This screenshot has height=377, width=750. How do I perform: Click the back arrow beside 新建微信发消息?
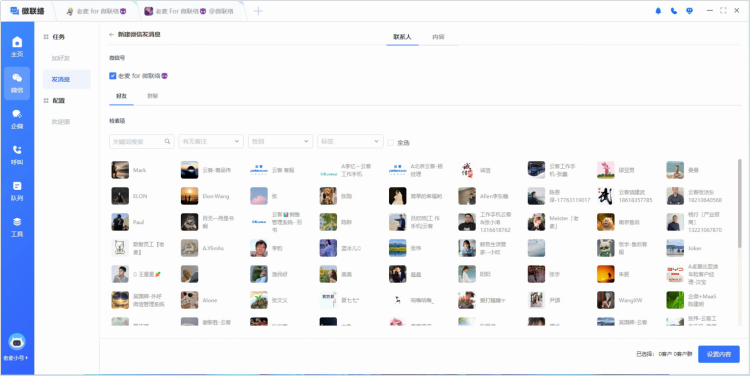point(111,34)
